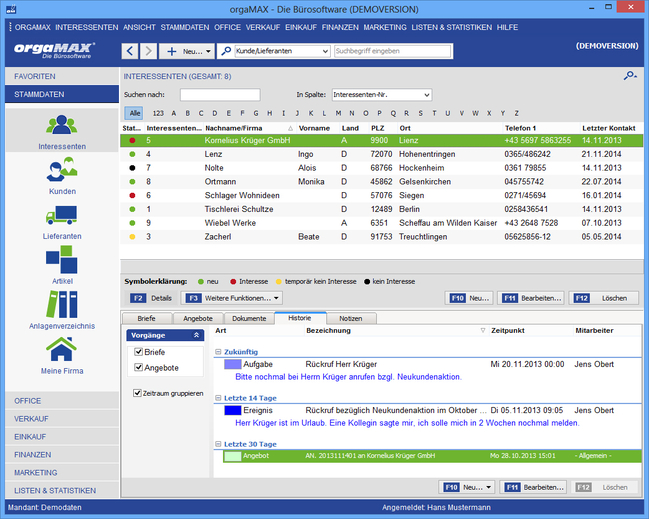This screenshot has width=649, height=519.
Task: Click the search options magnifier at top right
Action: 630,76
